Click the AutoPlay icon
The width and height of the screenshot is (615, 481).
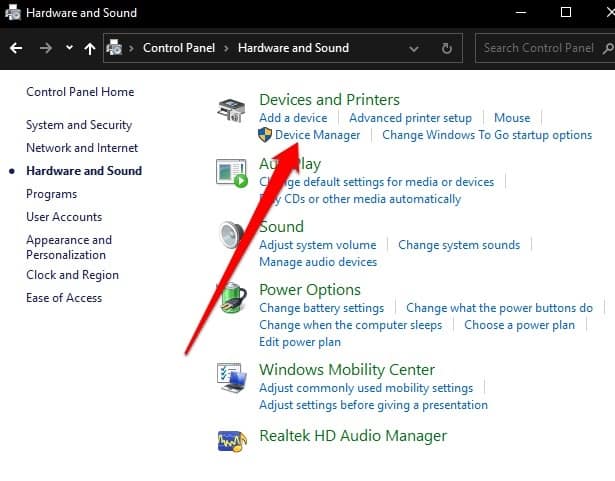[232, 173]
